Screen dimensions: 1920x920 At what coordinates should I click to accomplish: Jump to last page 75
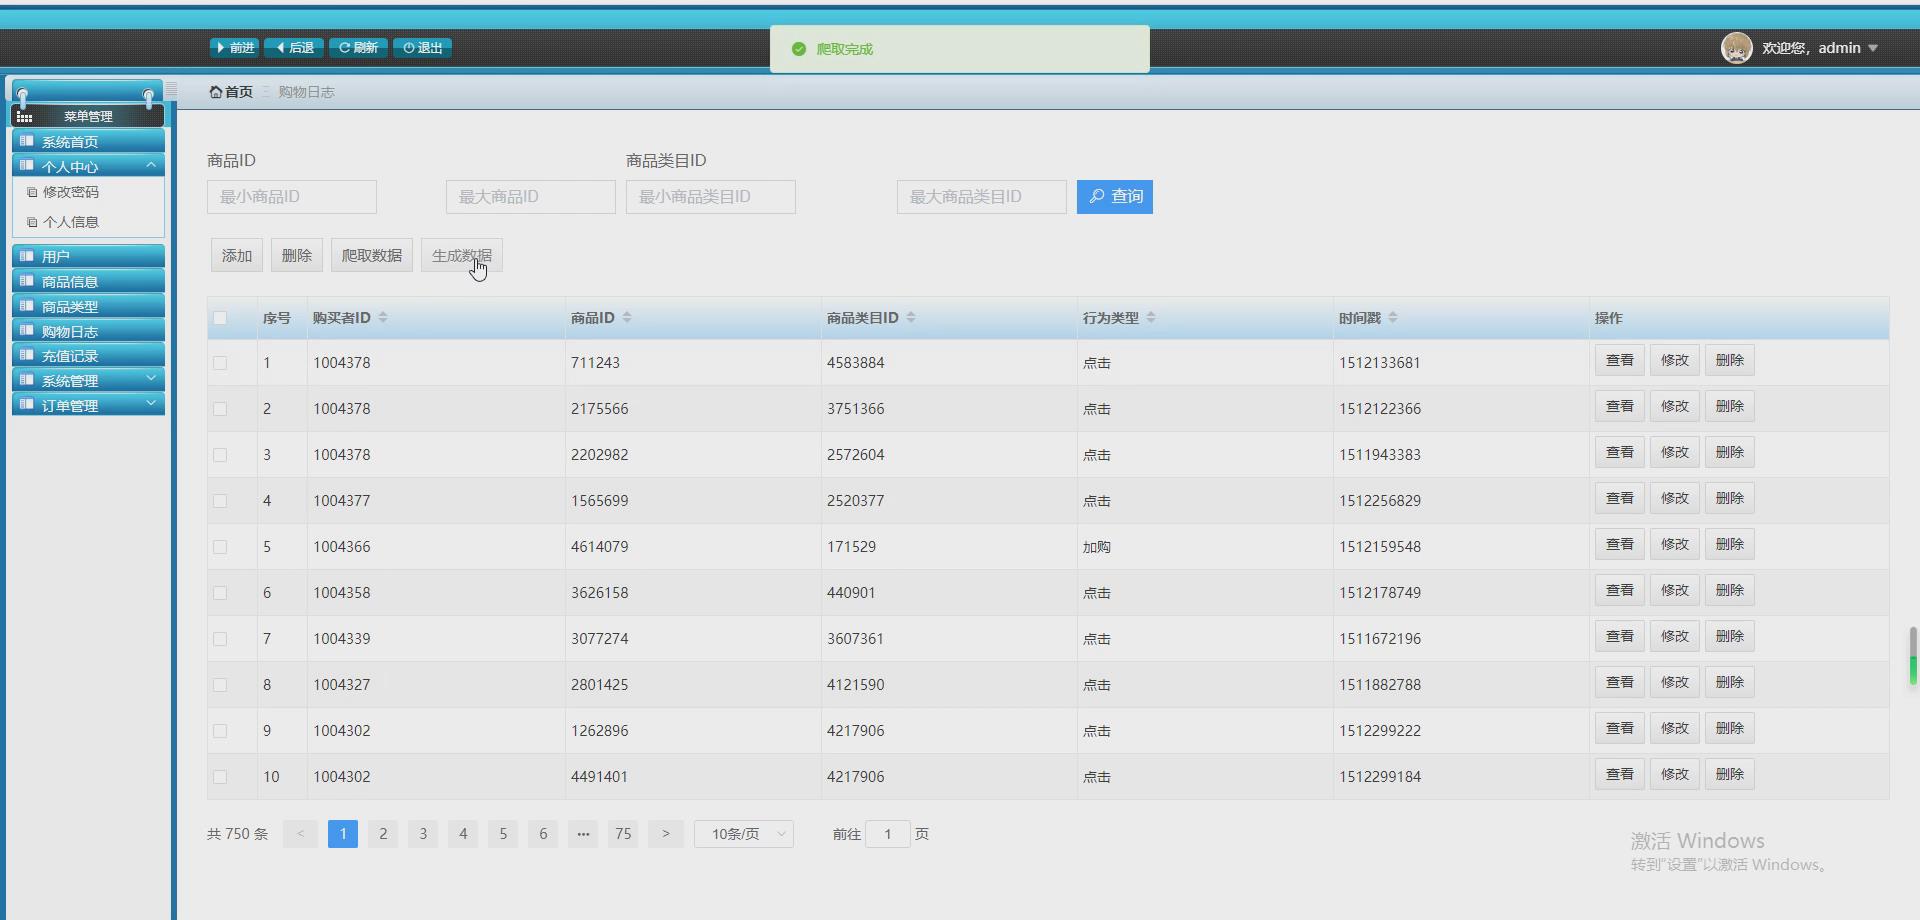623,834
